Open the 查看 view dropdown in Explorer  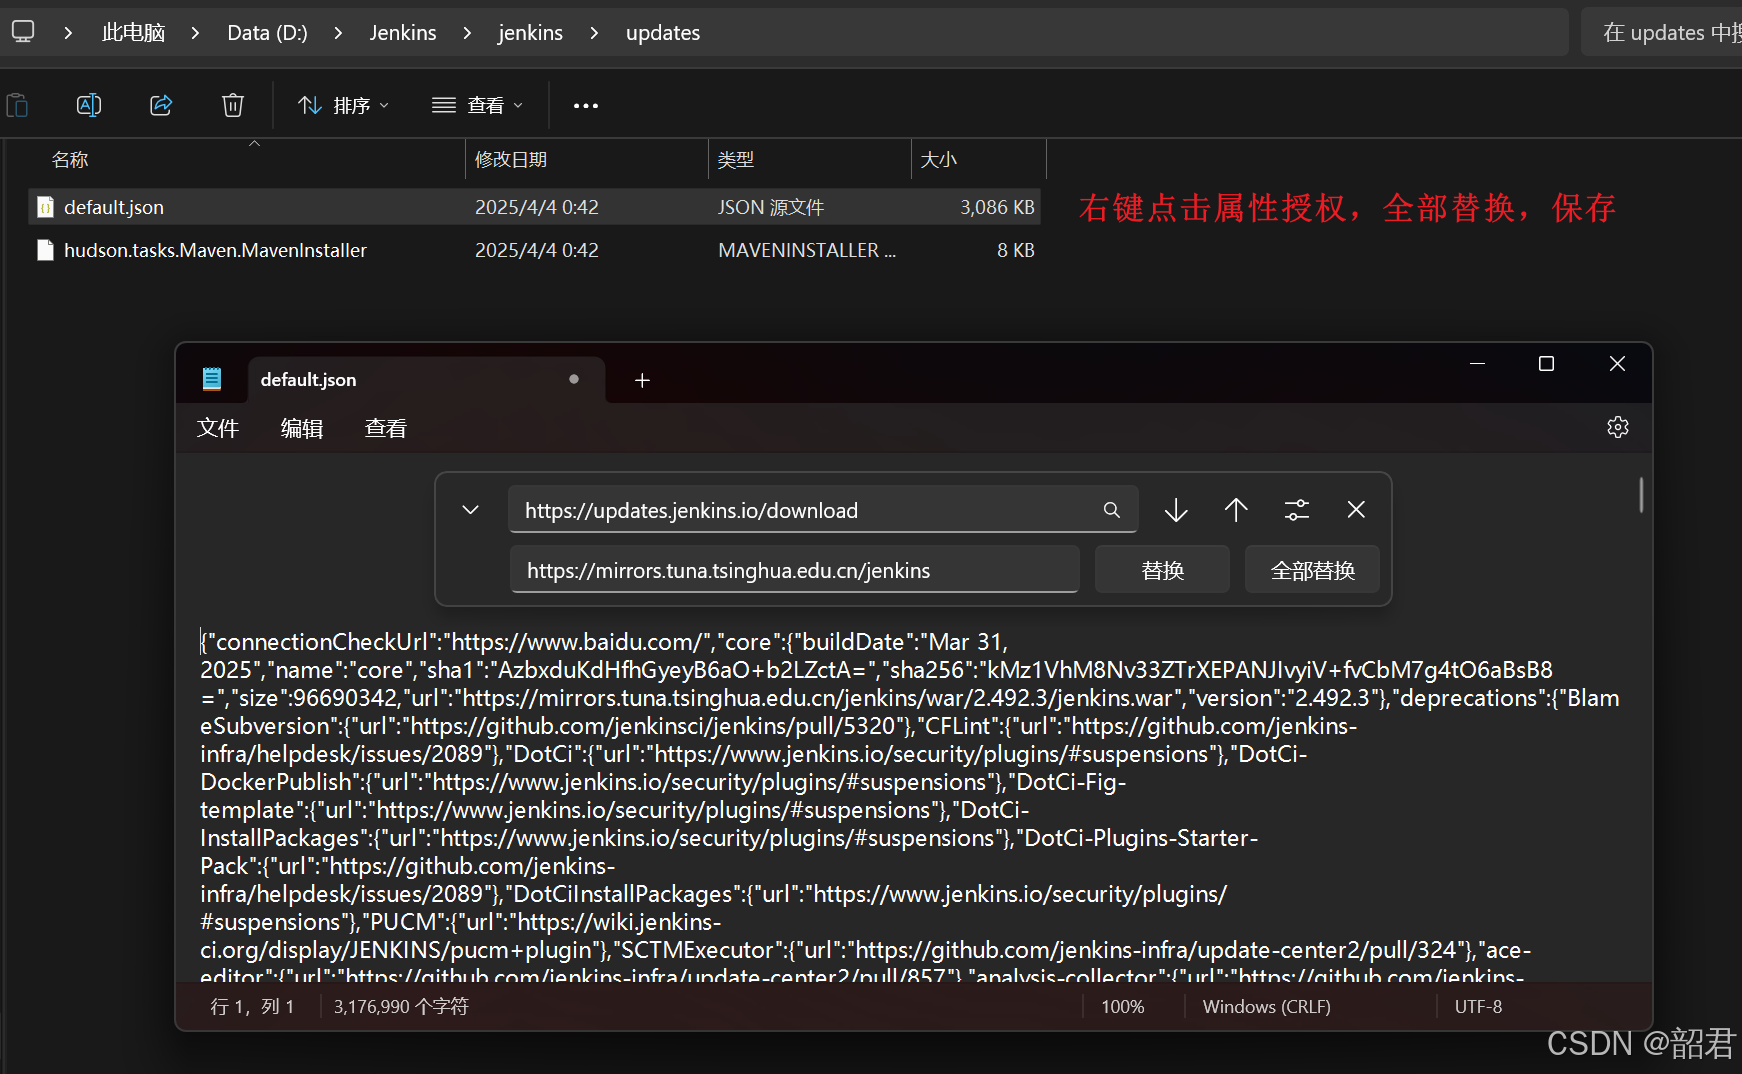click(x=478, y=105)
